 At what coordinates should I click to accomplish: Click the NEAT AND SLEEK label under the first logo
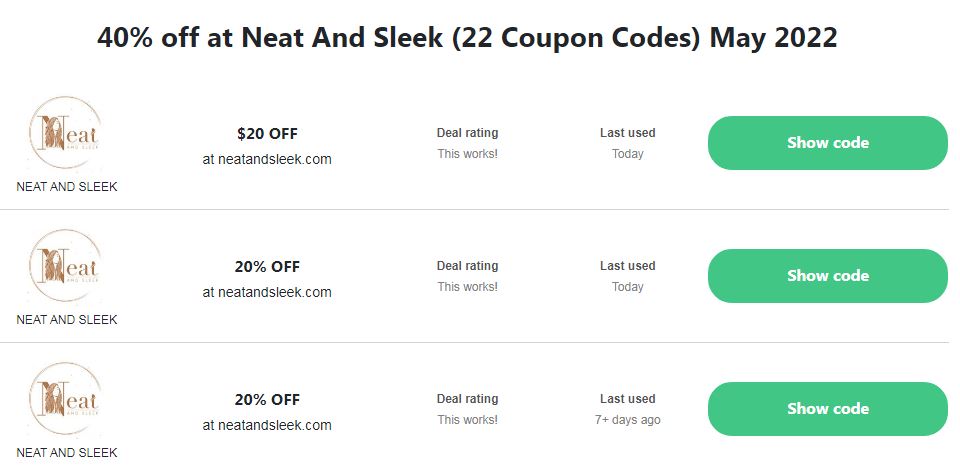[x=67, y=187]
